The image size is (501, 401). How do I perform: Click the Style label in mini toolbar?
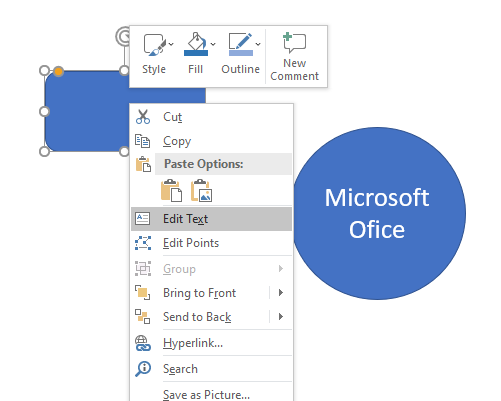click(154, 69)
